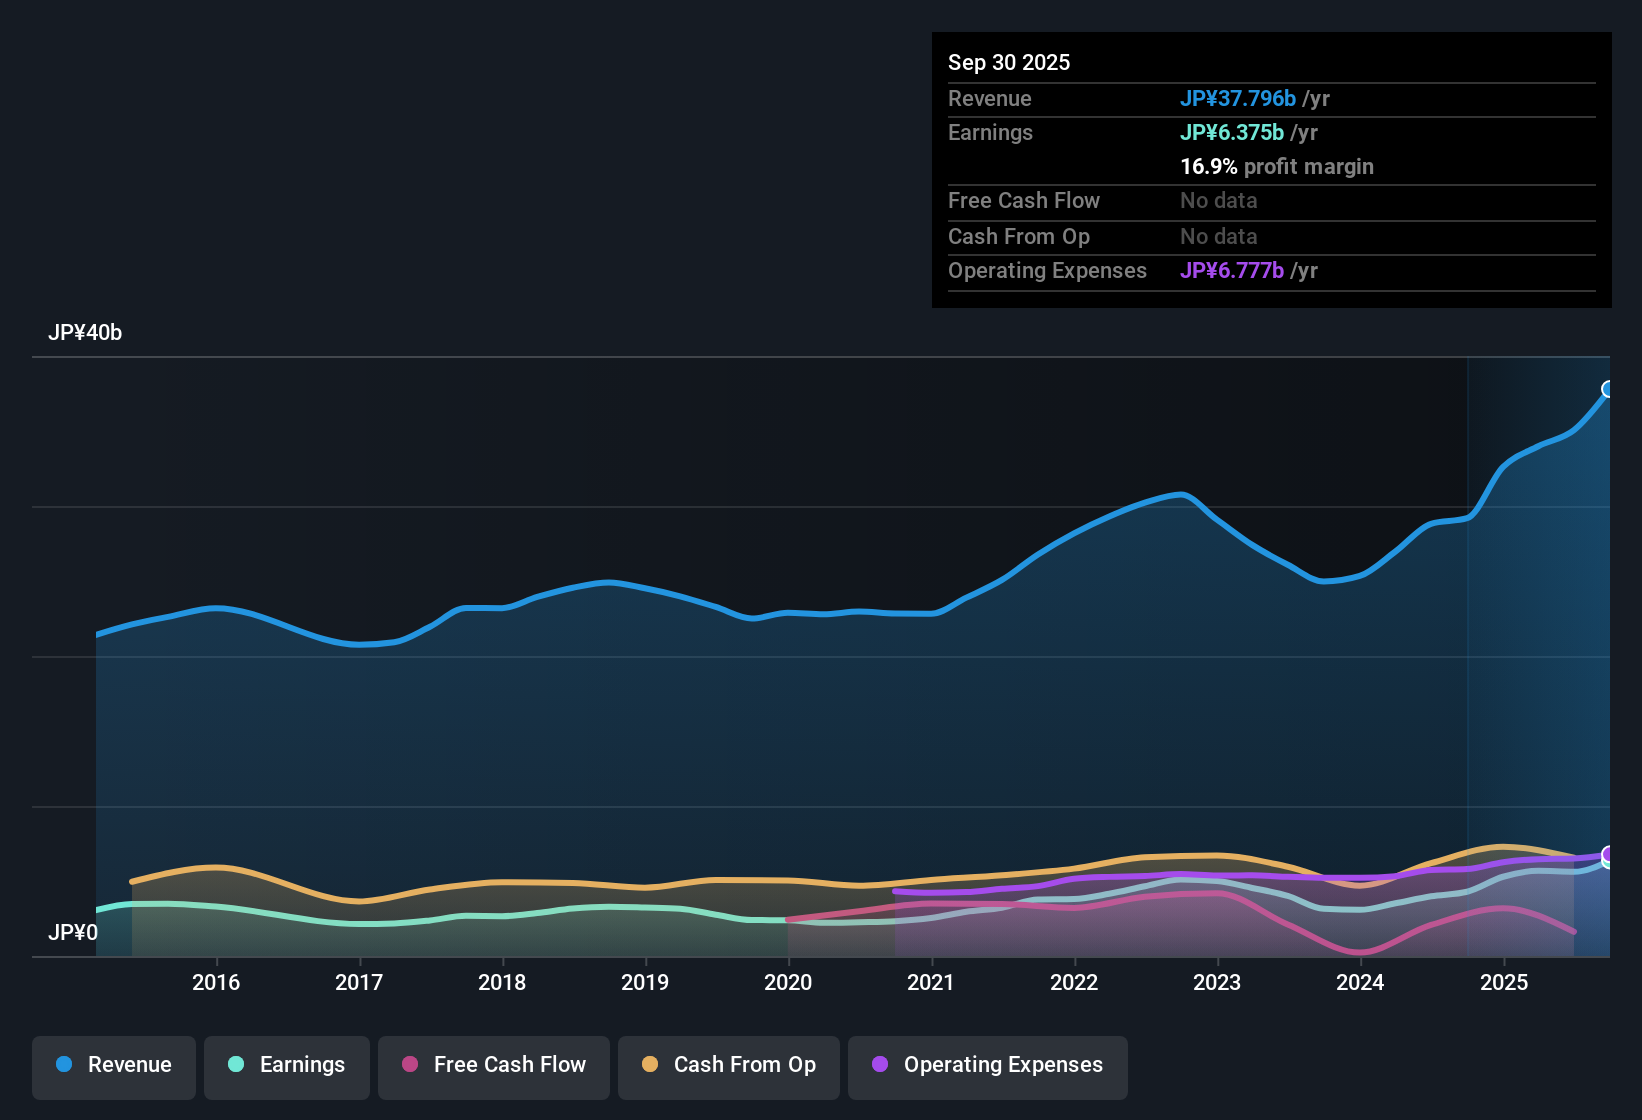Screen dimensions: 1642x1120
Task: Click the JP¥37.796b Revenue value
Action: 1239,98
